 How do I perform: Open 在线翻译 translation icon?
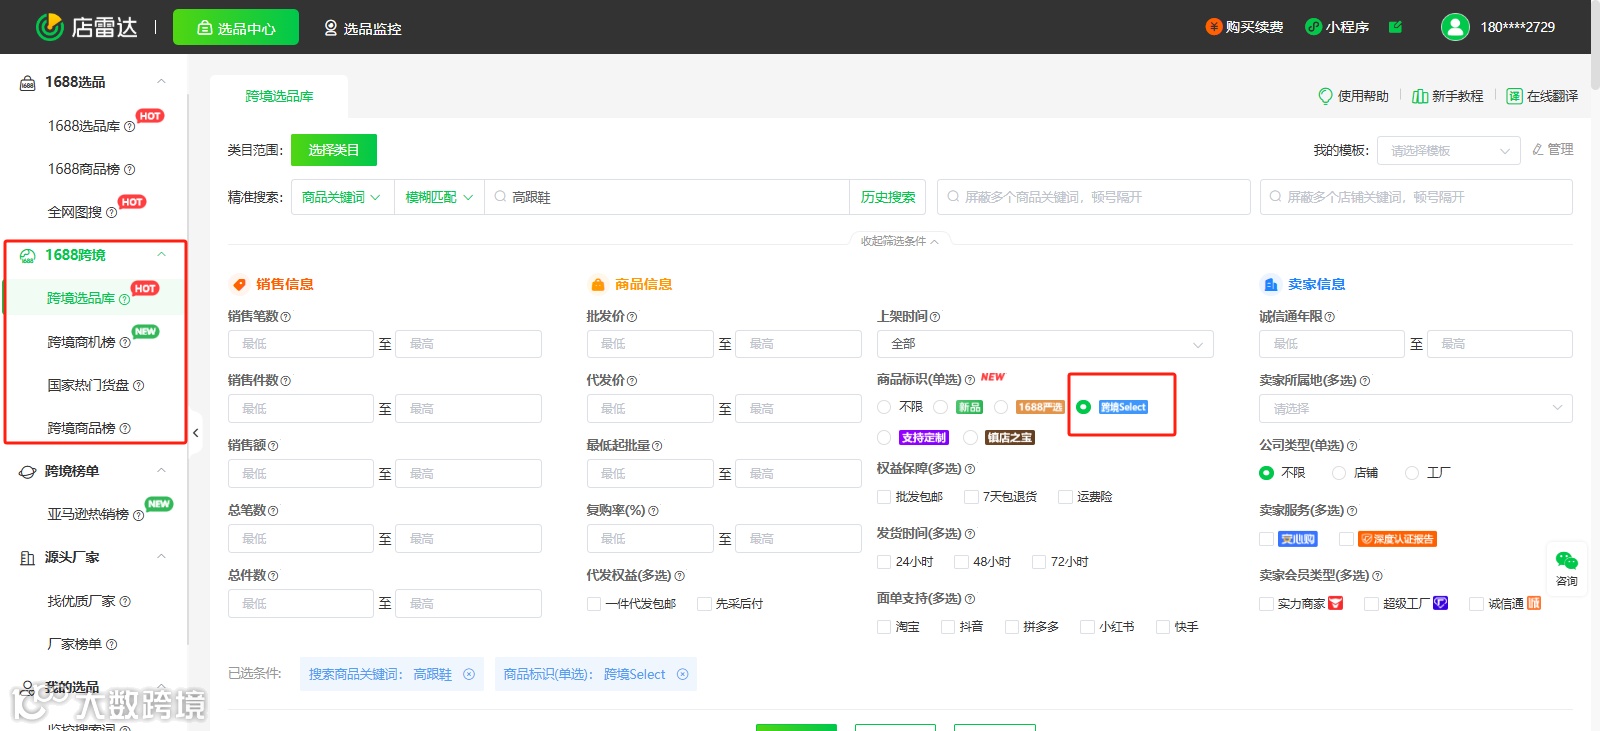(1515, 96)
